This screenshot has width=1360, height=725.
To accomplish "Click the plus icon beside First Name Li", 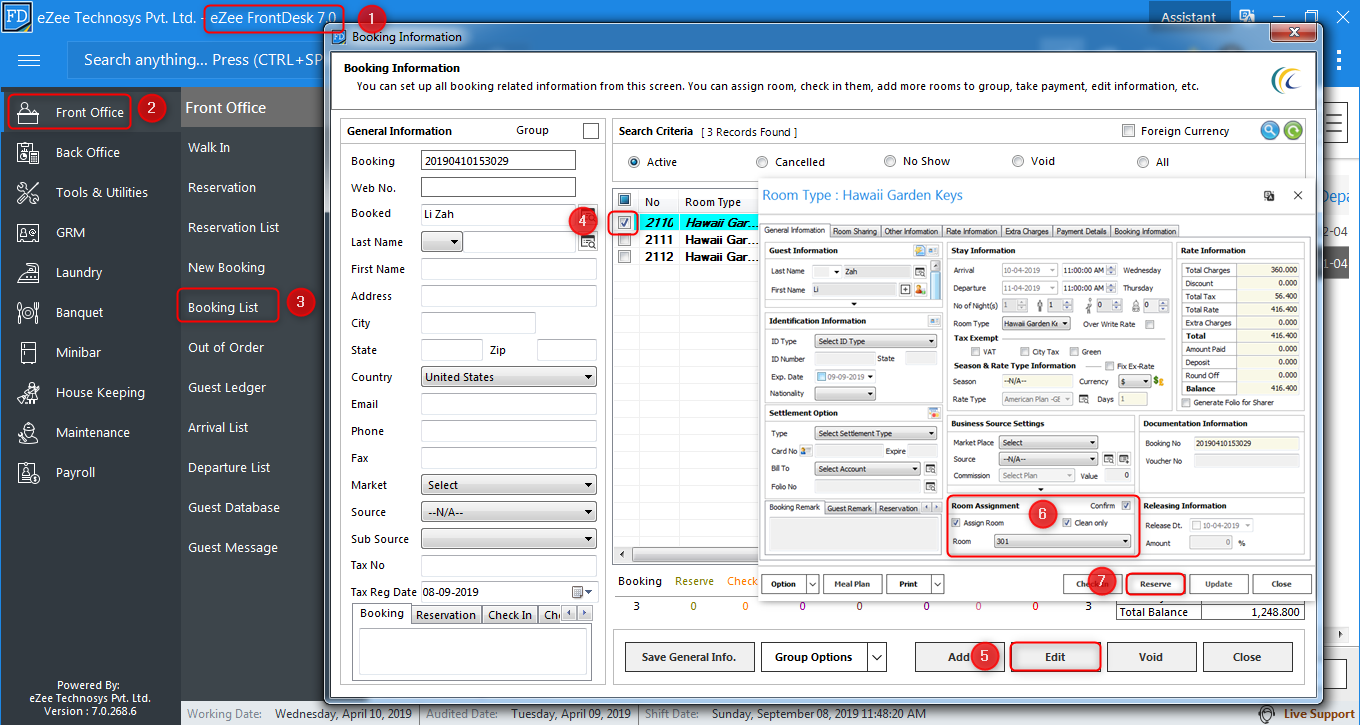I will click(906, 289).
